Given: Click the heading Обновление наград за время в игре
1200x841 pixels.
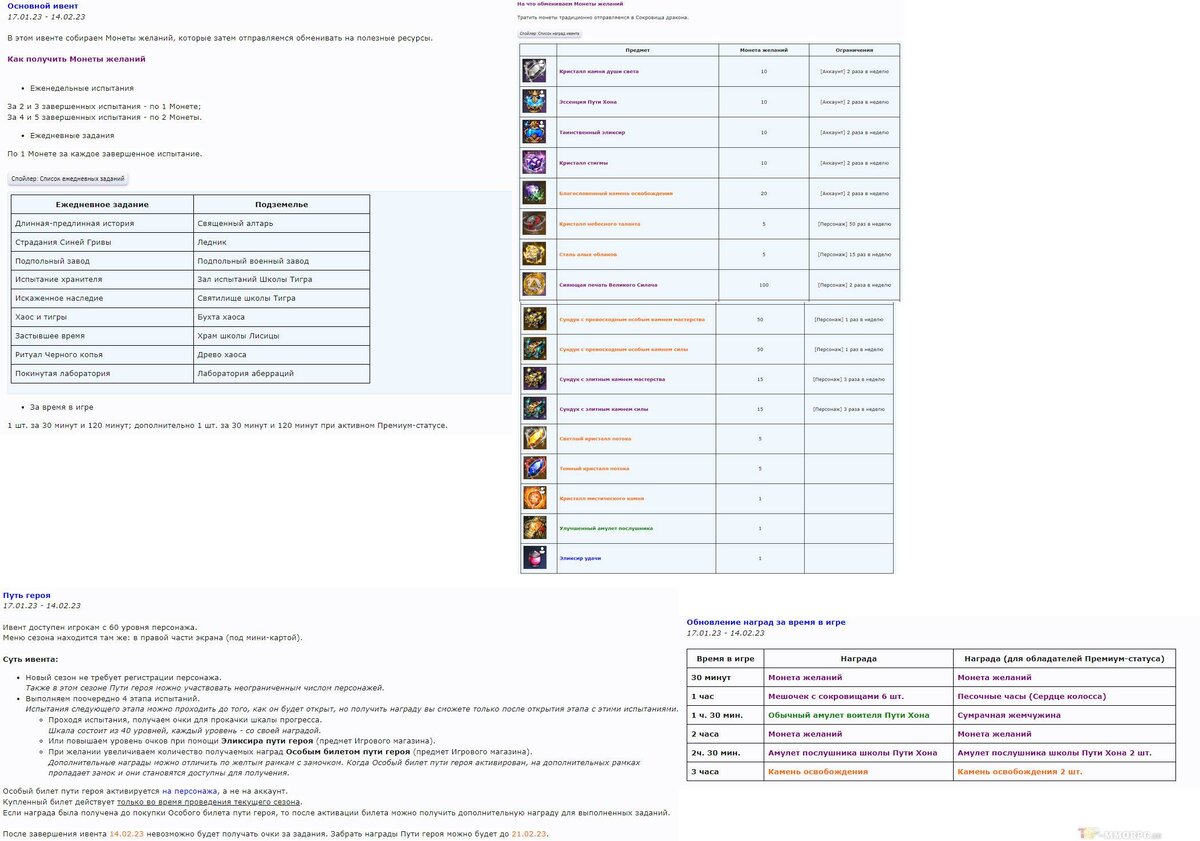Looking at the screenshot, I should pyautogui.click(x=766, y=622).
